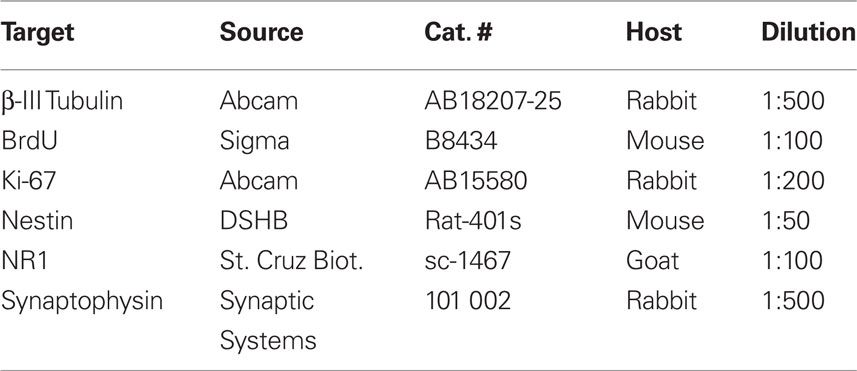
Task: Select the β-III Tubulin target cell
Action: [62, 102]
